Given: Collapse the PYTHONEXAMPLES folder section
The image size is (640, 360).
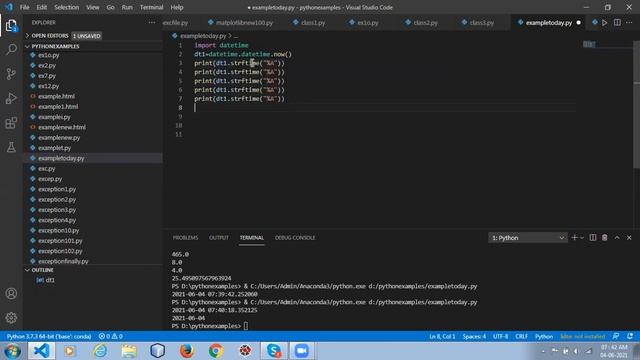Looking at the screenshot, I should point(55,47).
